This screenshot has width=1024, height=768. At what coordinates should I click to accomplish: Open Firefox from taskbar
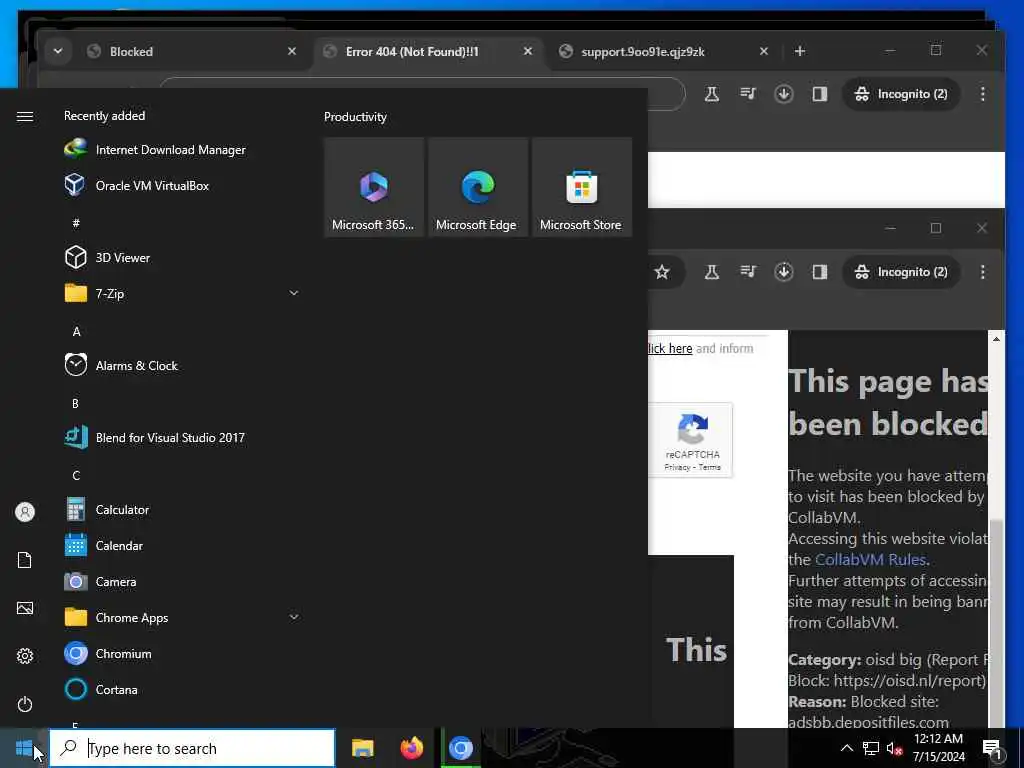(x=411, y=748)
